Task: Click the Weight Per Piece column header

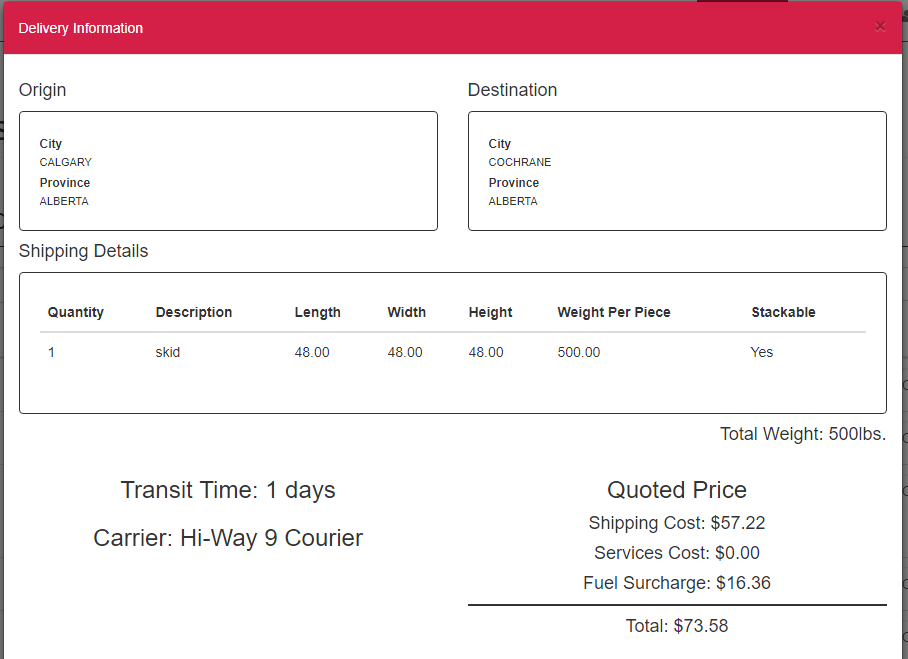Action: click(614, 312)
